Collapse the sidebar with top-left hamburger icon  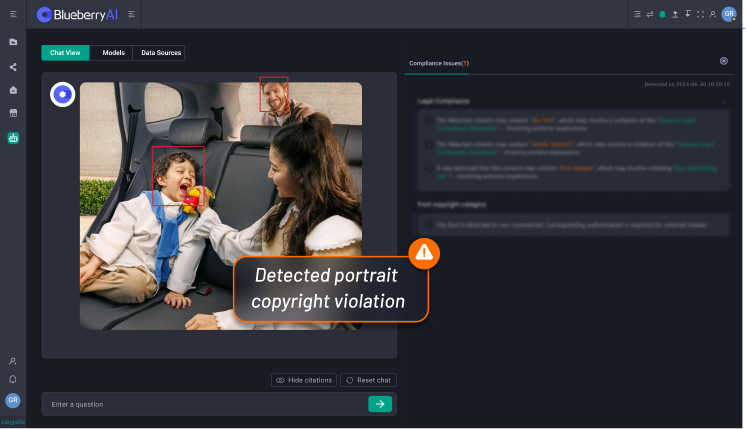pos(13,14)
